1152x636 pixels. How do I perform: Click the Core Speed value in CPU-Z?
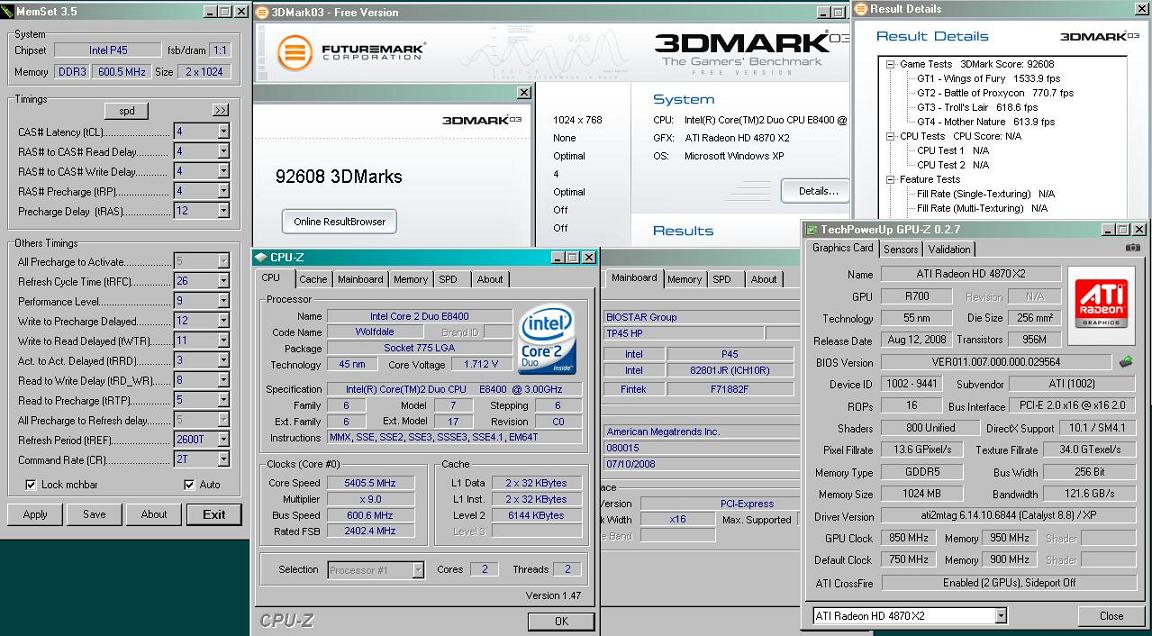pyautogui.click(x=370, y=483)
